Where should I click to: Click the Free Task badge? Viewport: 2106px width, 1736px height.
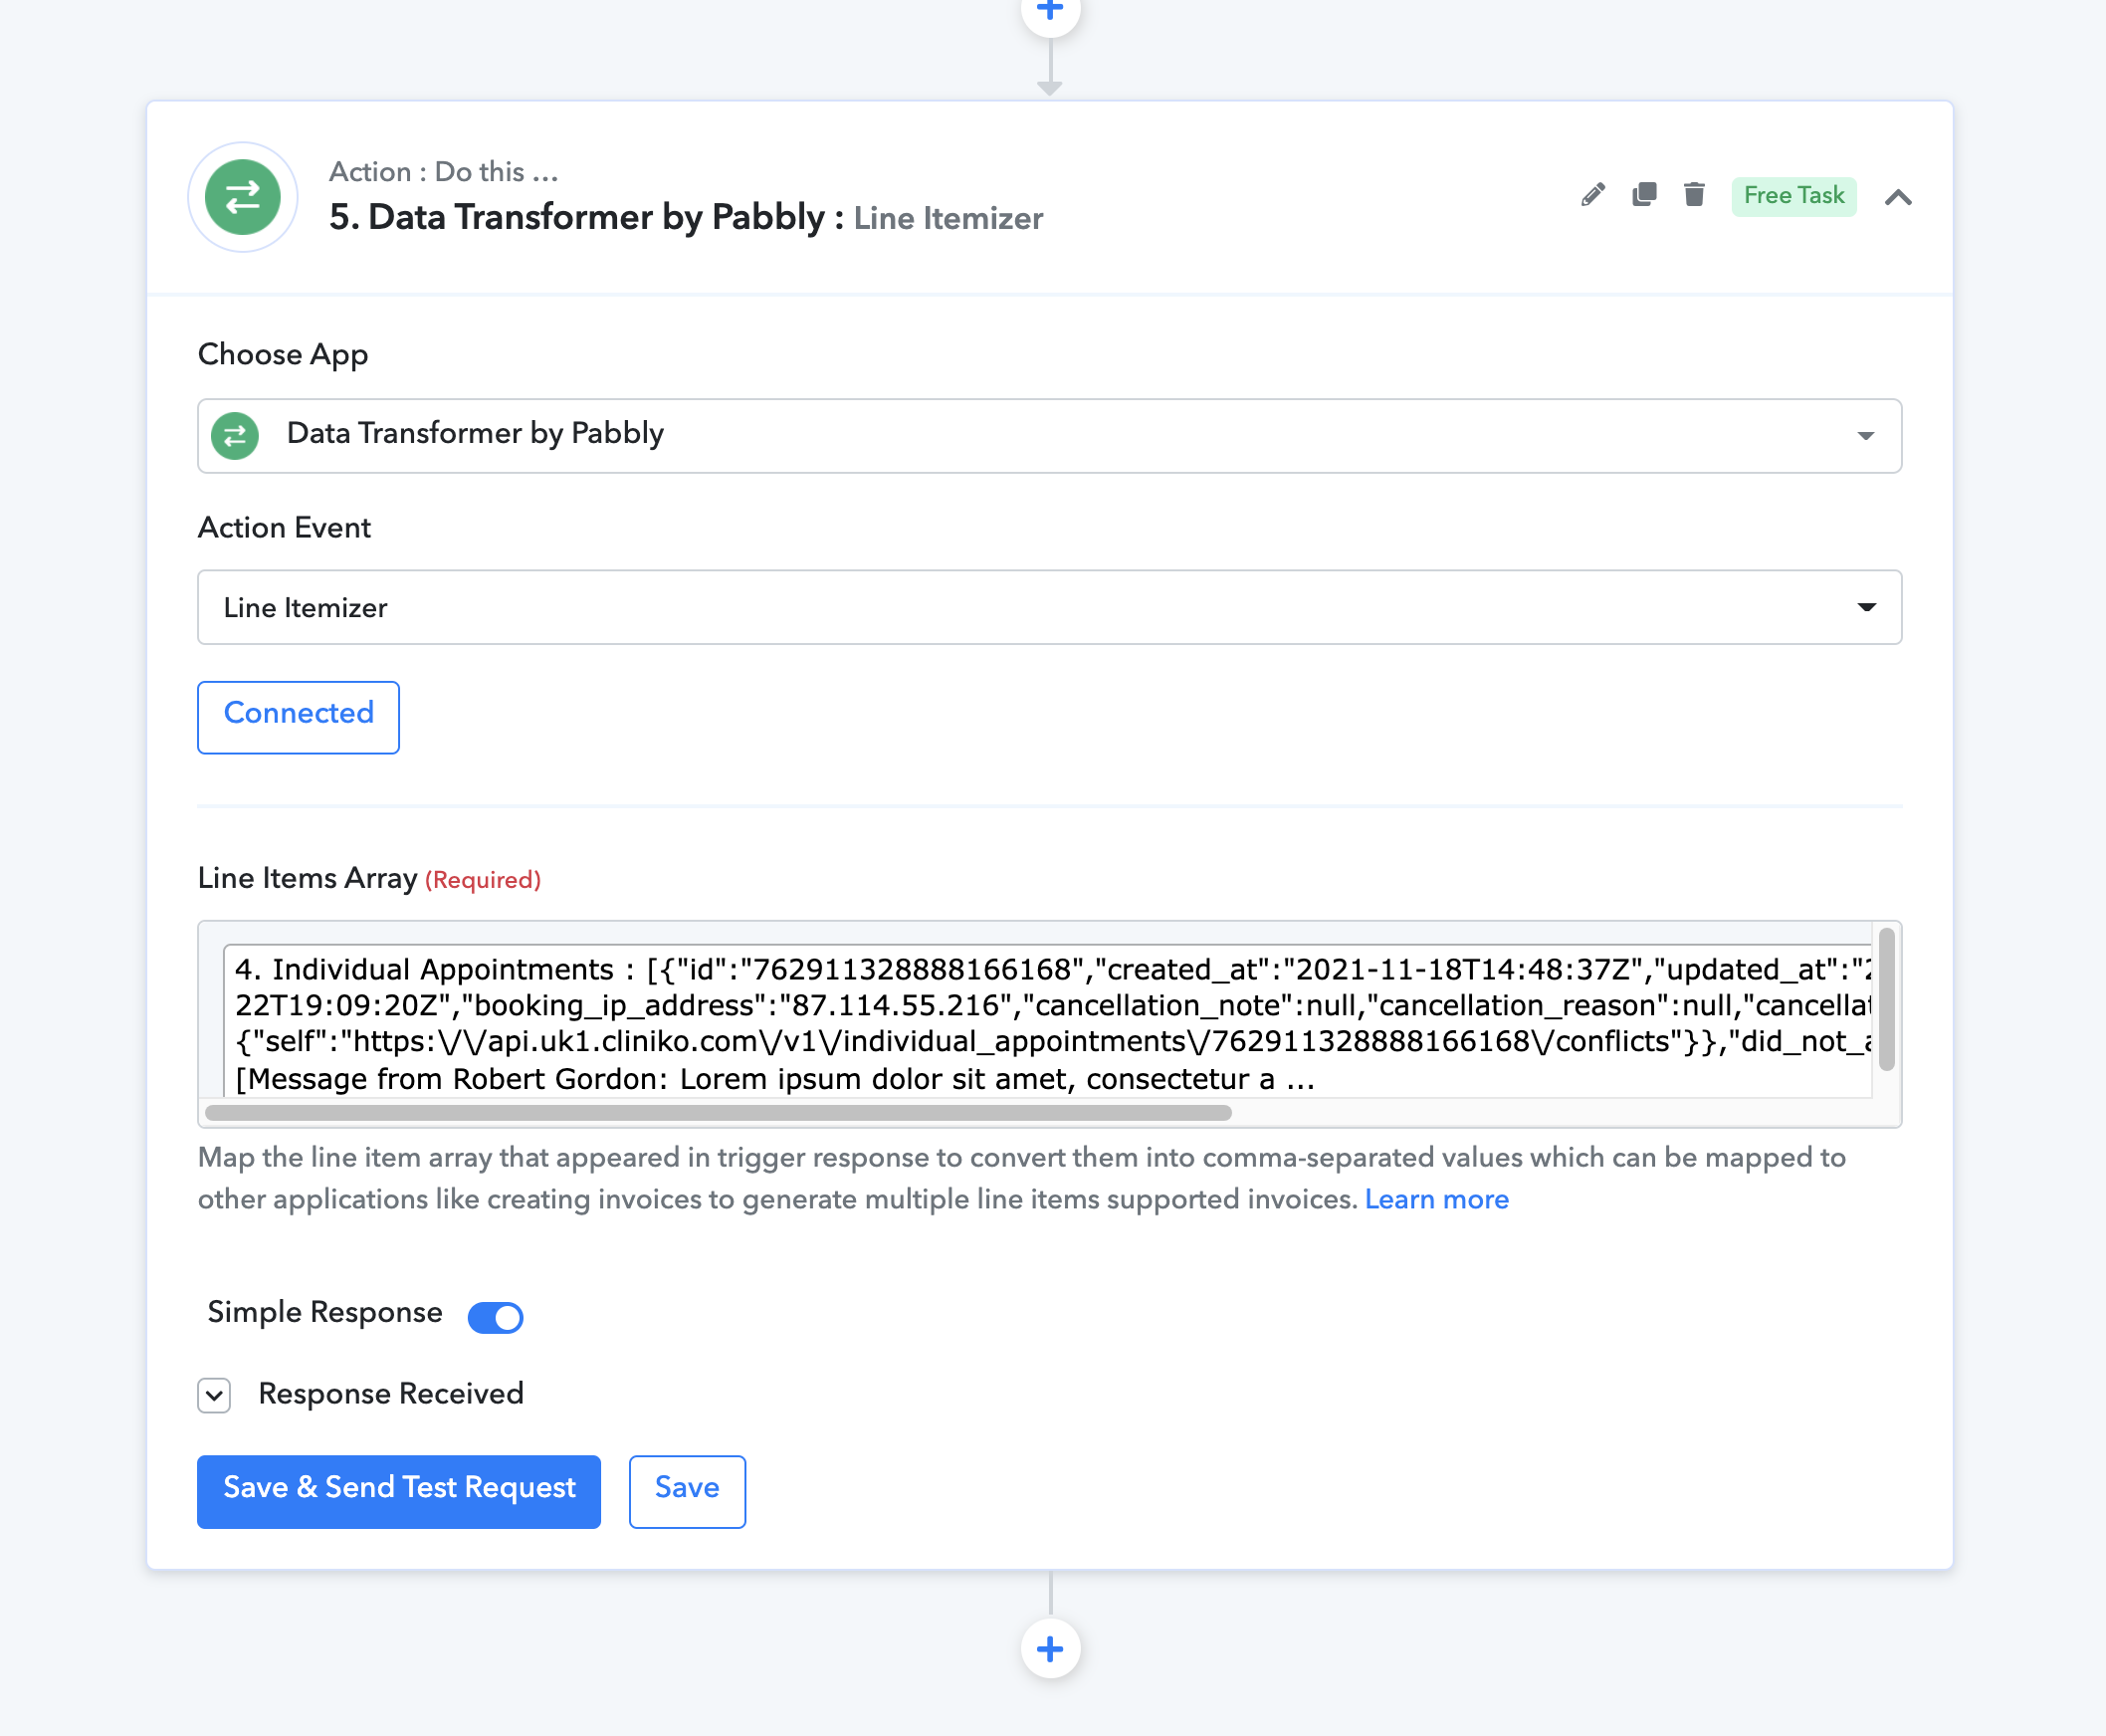pos(1794,195)
